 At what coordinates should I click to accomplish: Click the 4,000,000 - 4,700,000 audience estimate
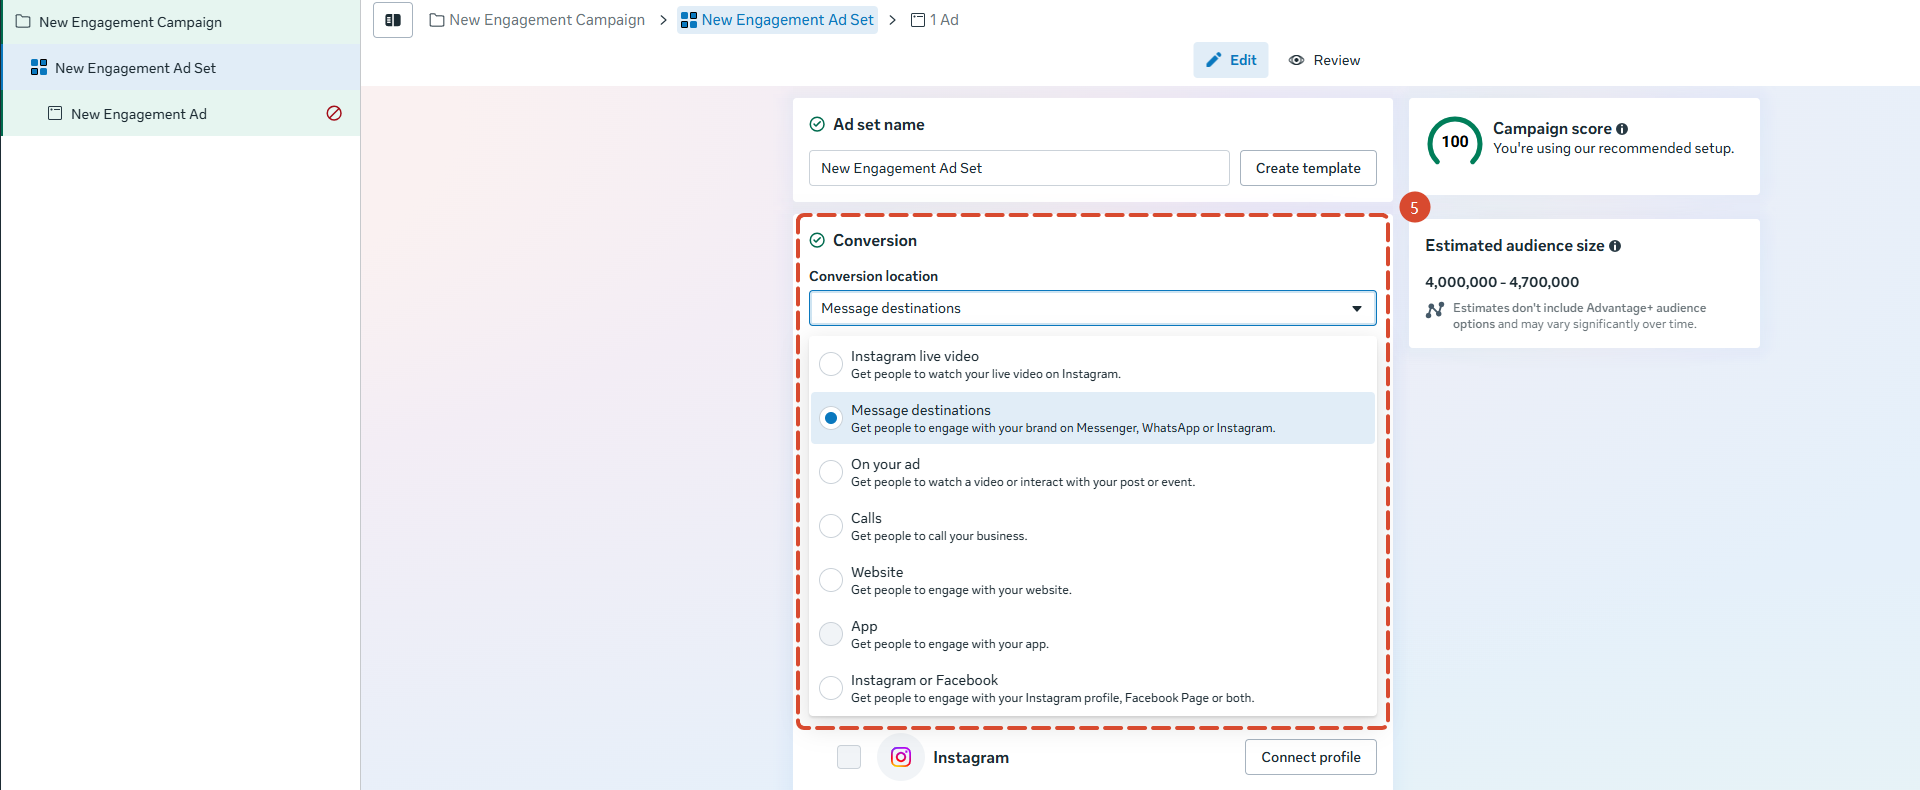click(1502, 282)
